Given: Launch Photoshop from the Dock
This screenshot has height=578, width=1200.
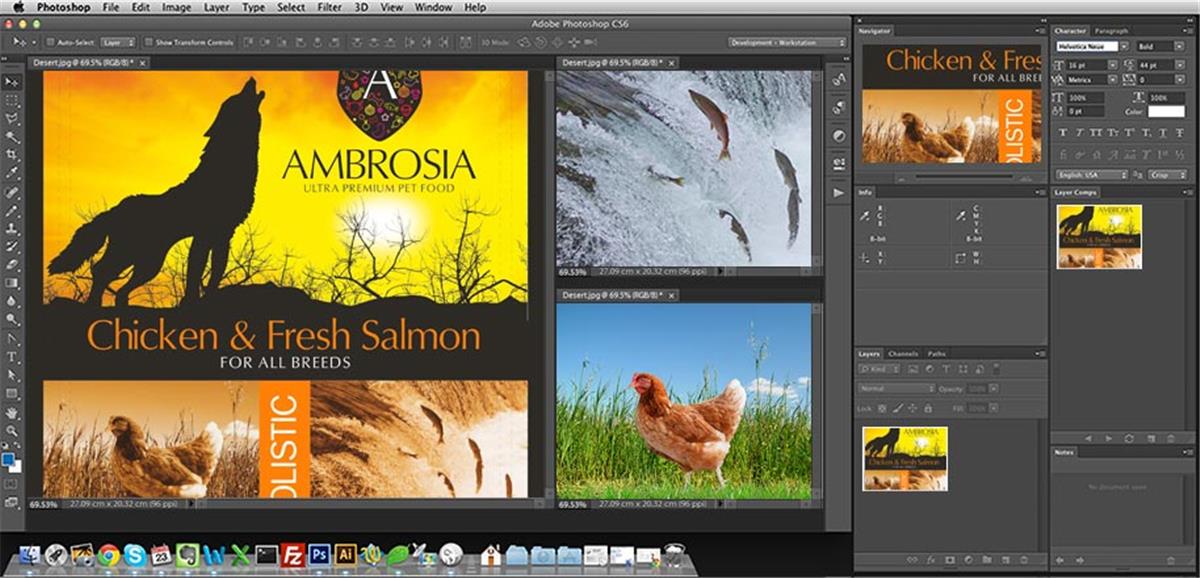Looking at the screenshot, I should coord(319,555).
